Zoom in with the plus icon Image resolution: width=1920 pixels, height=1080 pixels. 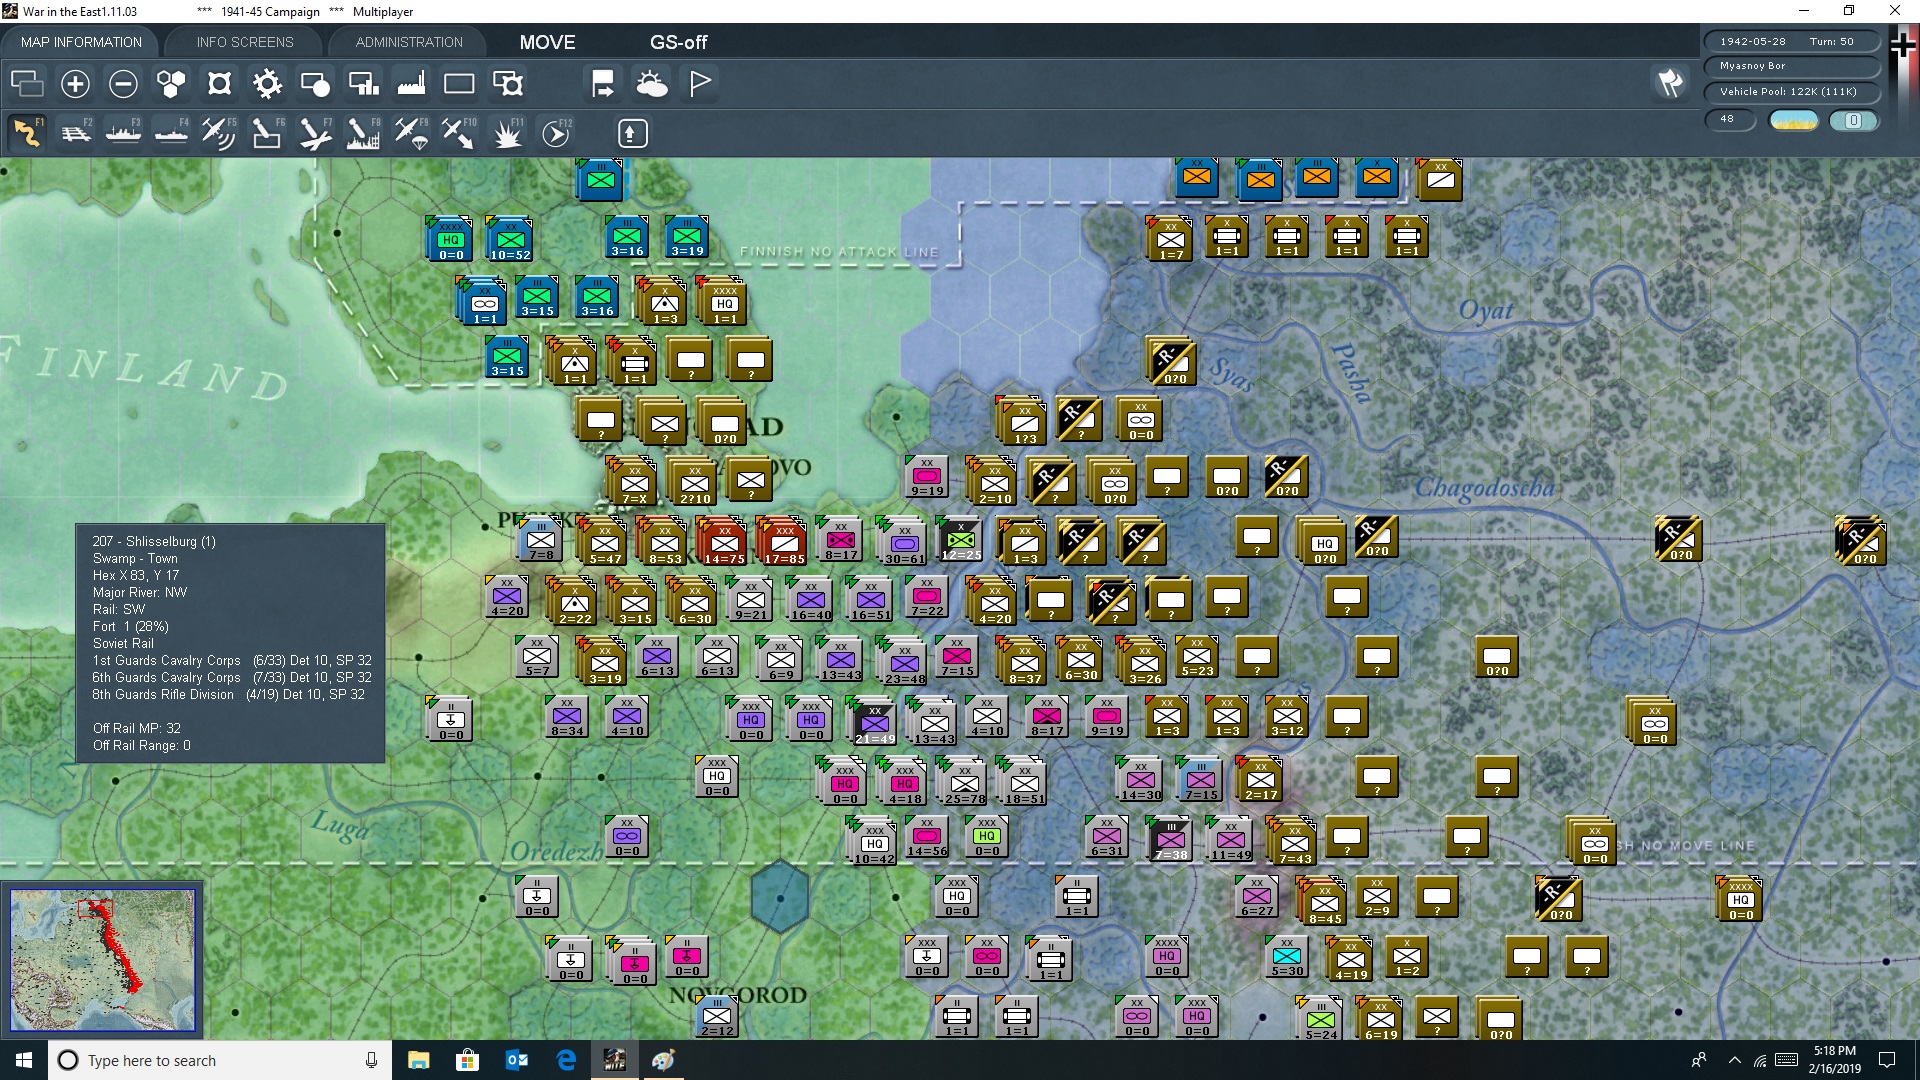[x=75, y=83]
